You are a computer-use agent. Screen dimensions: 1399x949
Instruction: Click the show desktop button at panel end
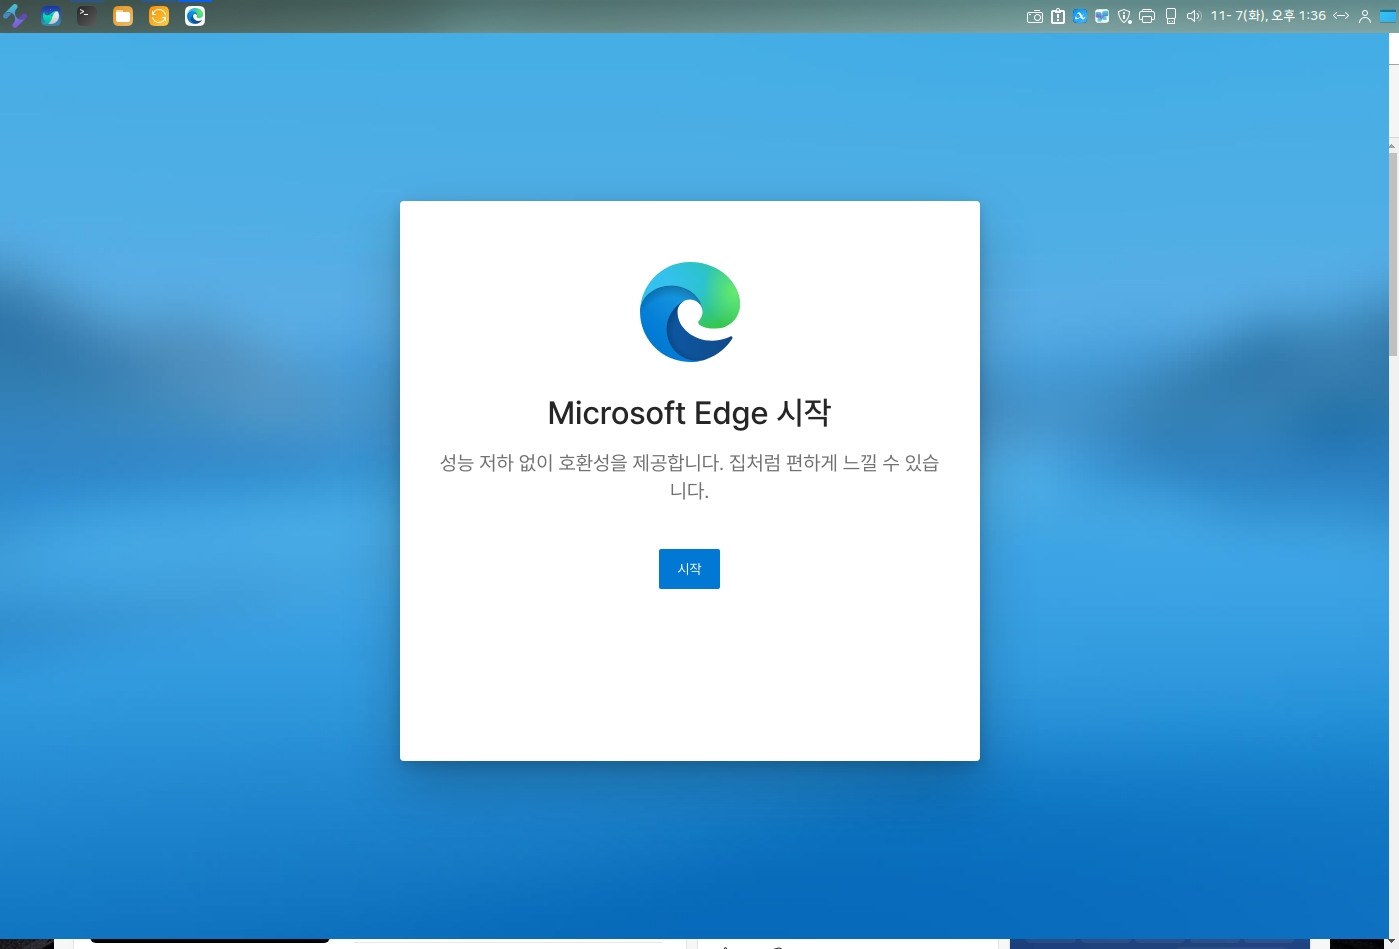coord(1388,16)
